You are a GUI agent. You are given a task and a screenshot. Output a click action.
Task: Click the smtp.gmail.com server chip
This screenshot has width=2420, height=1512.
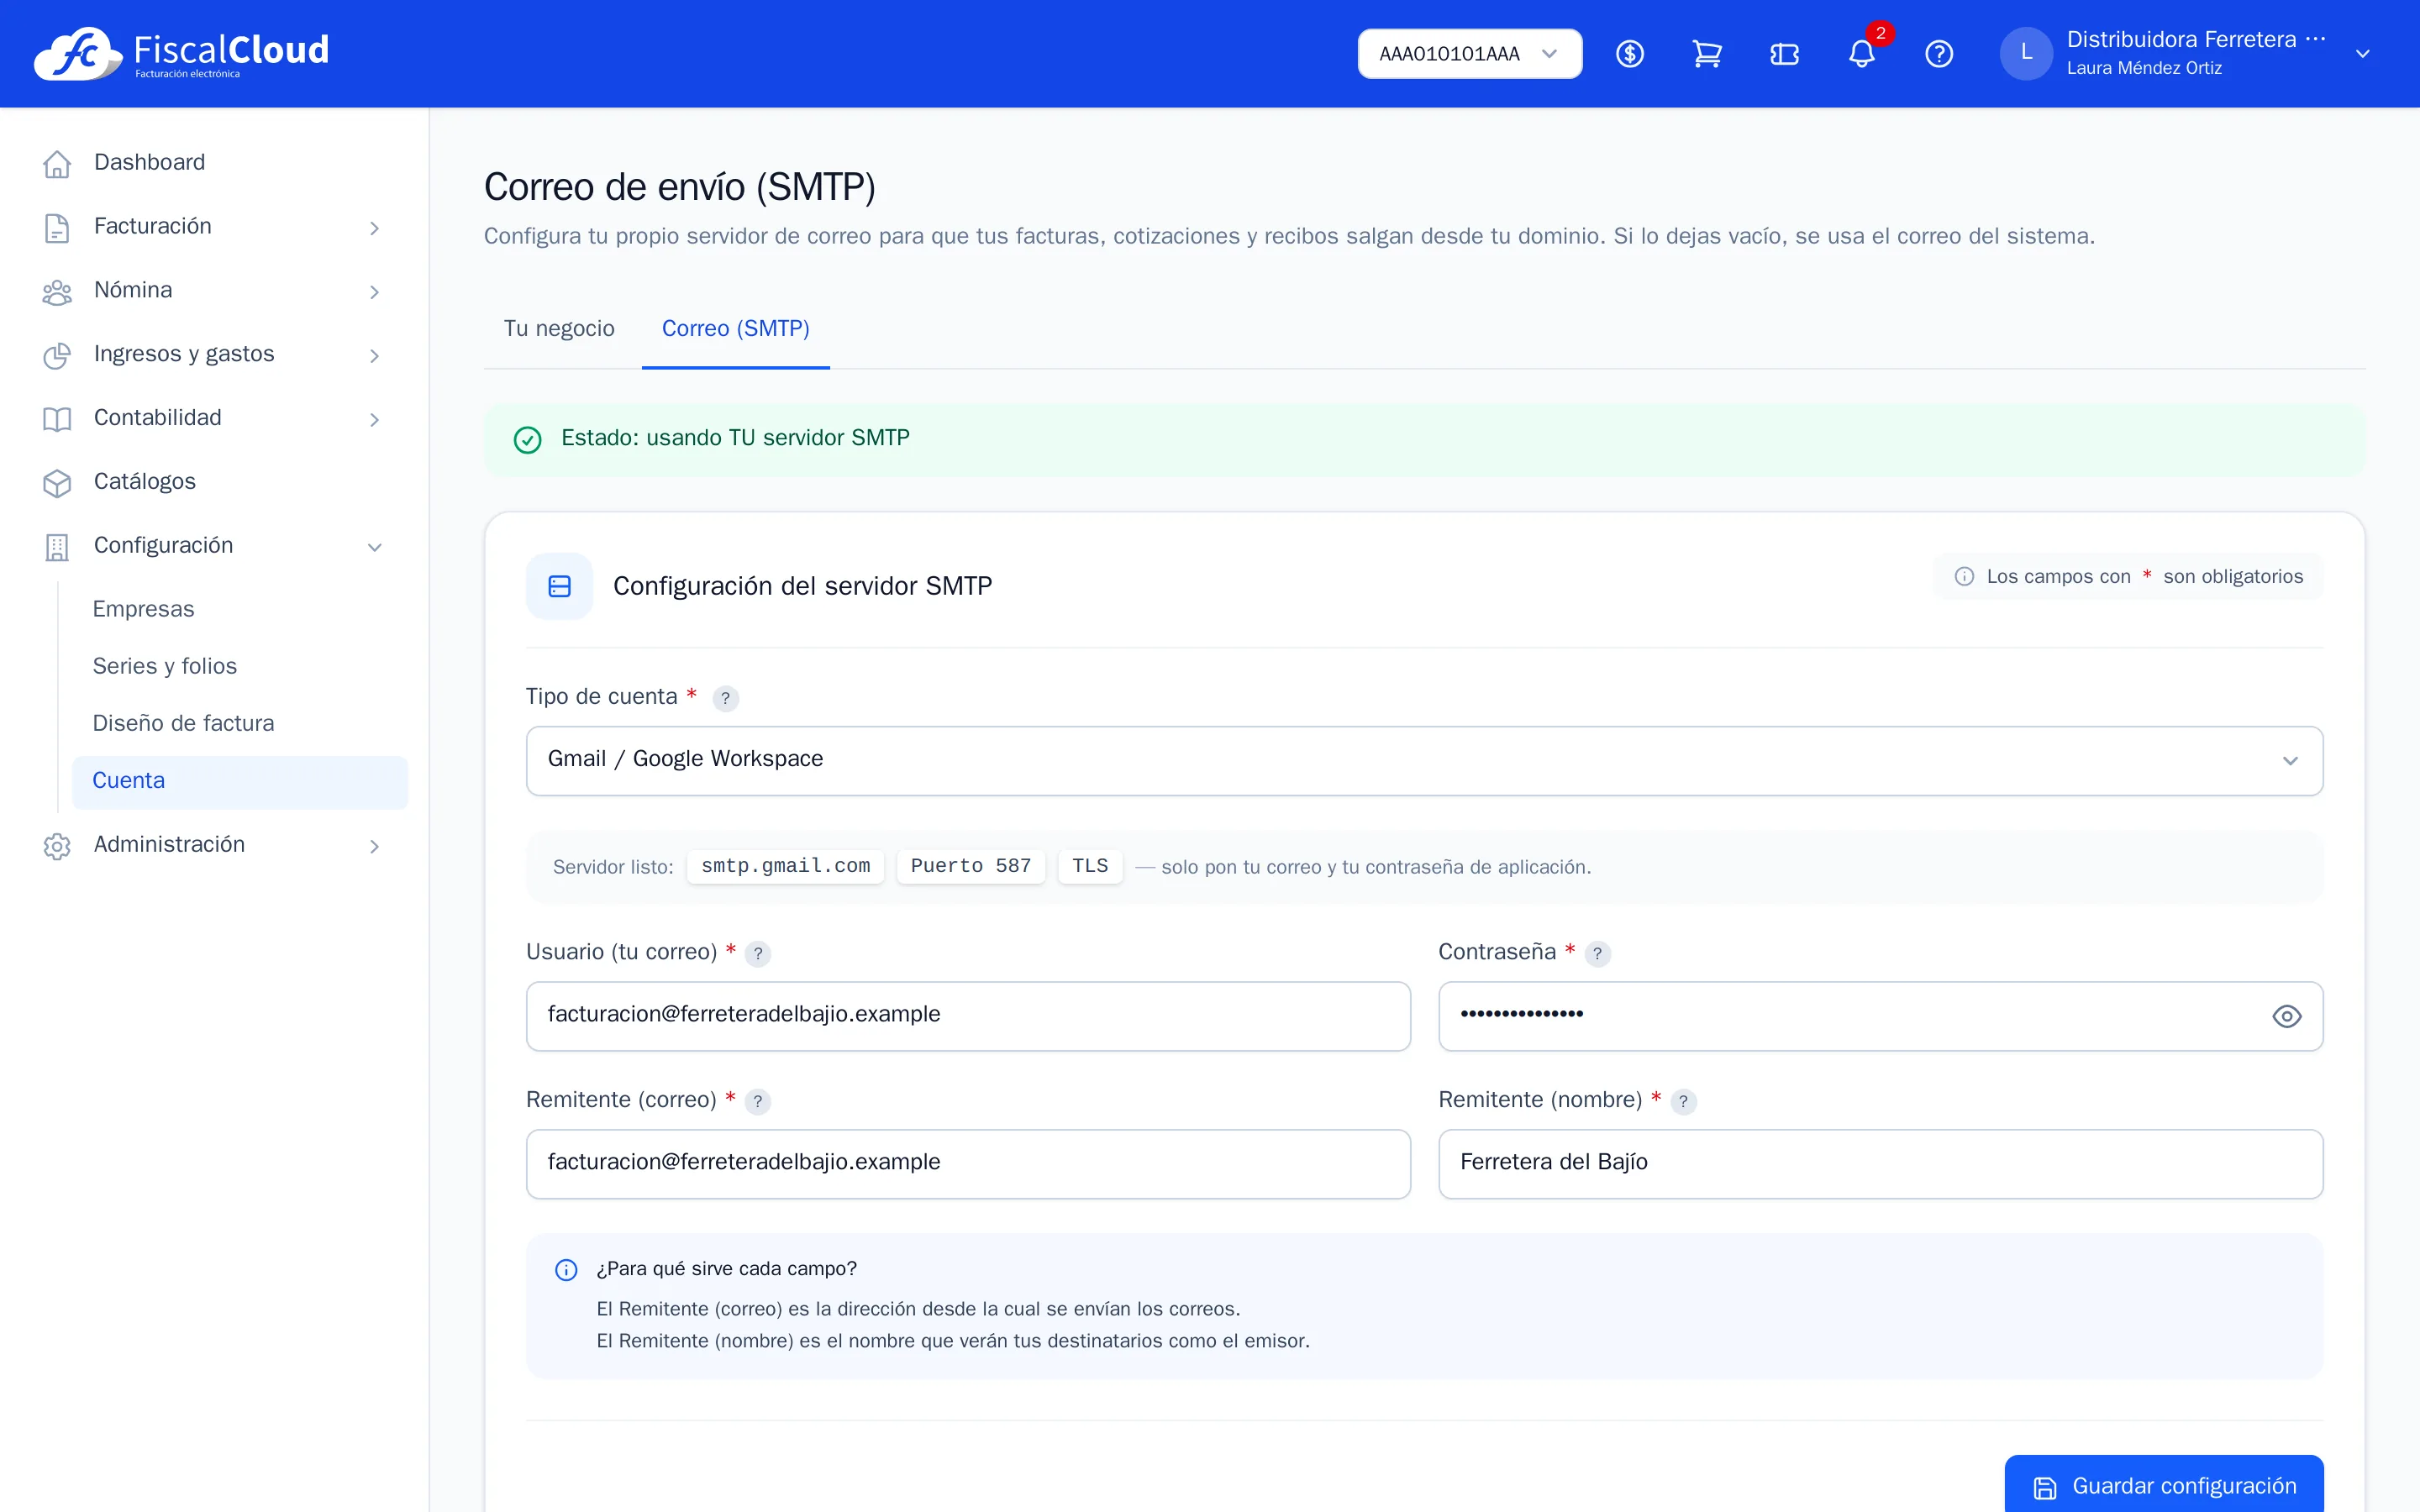[x=785, y=867]
